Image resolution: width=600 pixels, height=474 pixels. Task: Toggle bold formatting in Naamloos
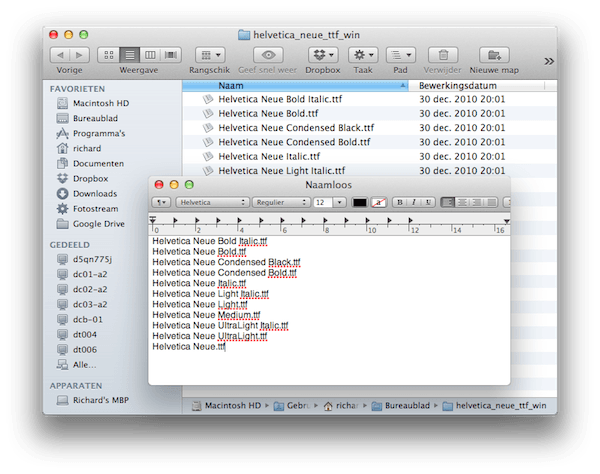point(400,202)
